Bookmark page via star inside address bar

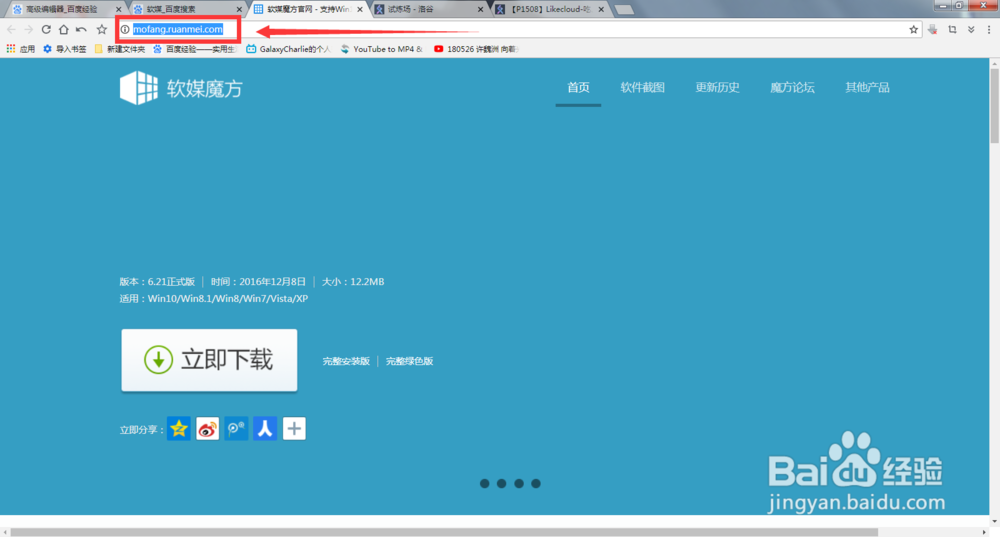pyautogui.click(x=913, y=29)
